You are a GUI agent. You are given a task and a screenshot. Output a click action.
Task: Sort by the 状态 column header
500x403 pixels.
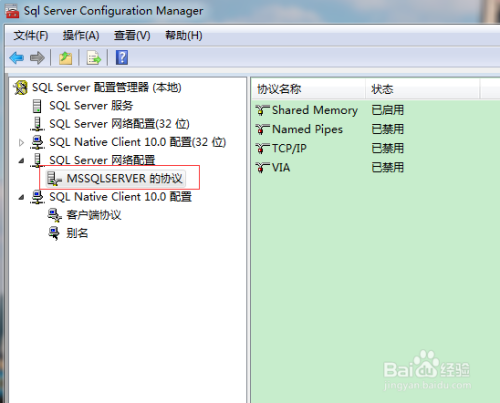[423, 89]
